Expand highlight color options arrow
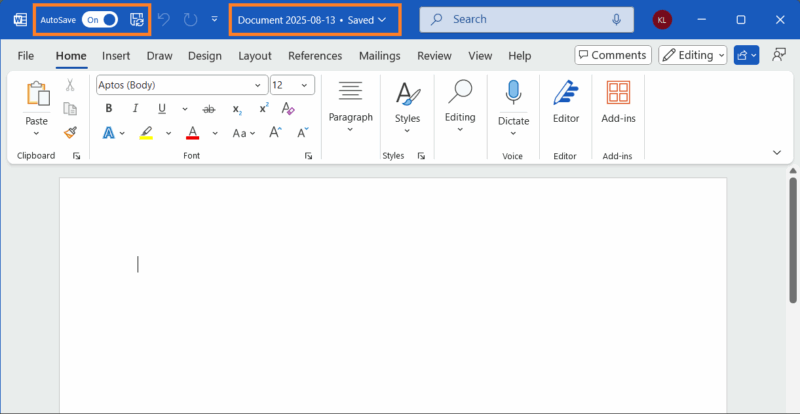The image size is (800, 414). coord(168,133)
